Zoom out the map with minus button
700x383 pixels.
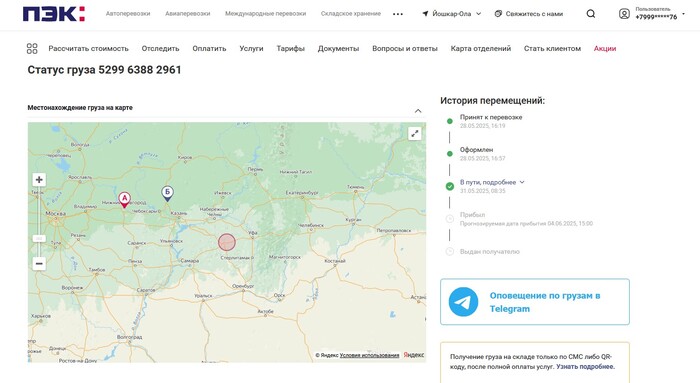39,263
